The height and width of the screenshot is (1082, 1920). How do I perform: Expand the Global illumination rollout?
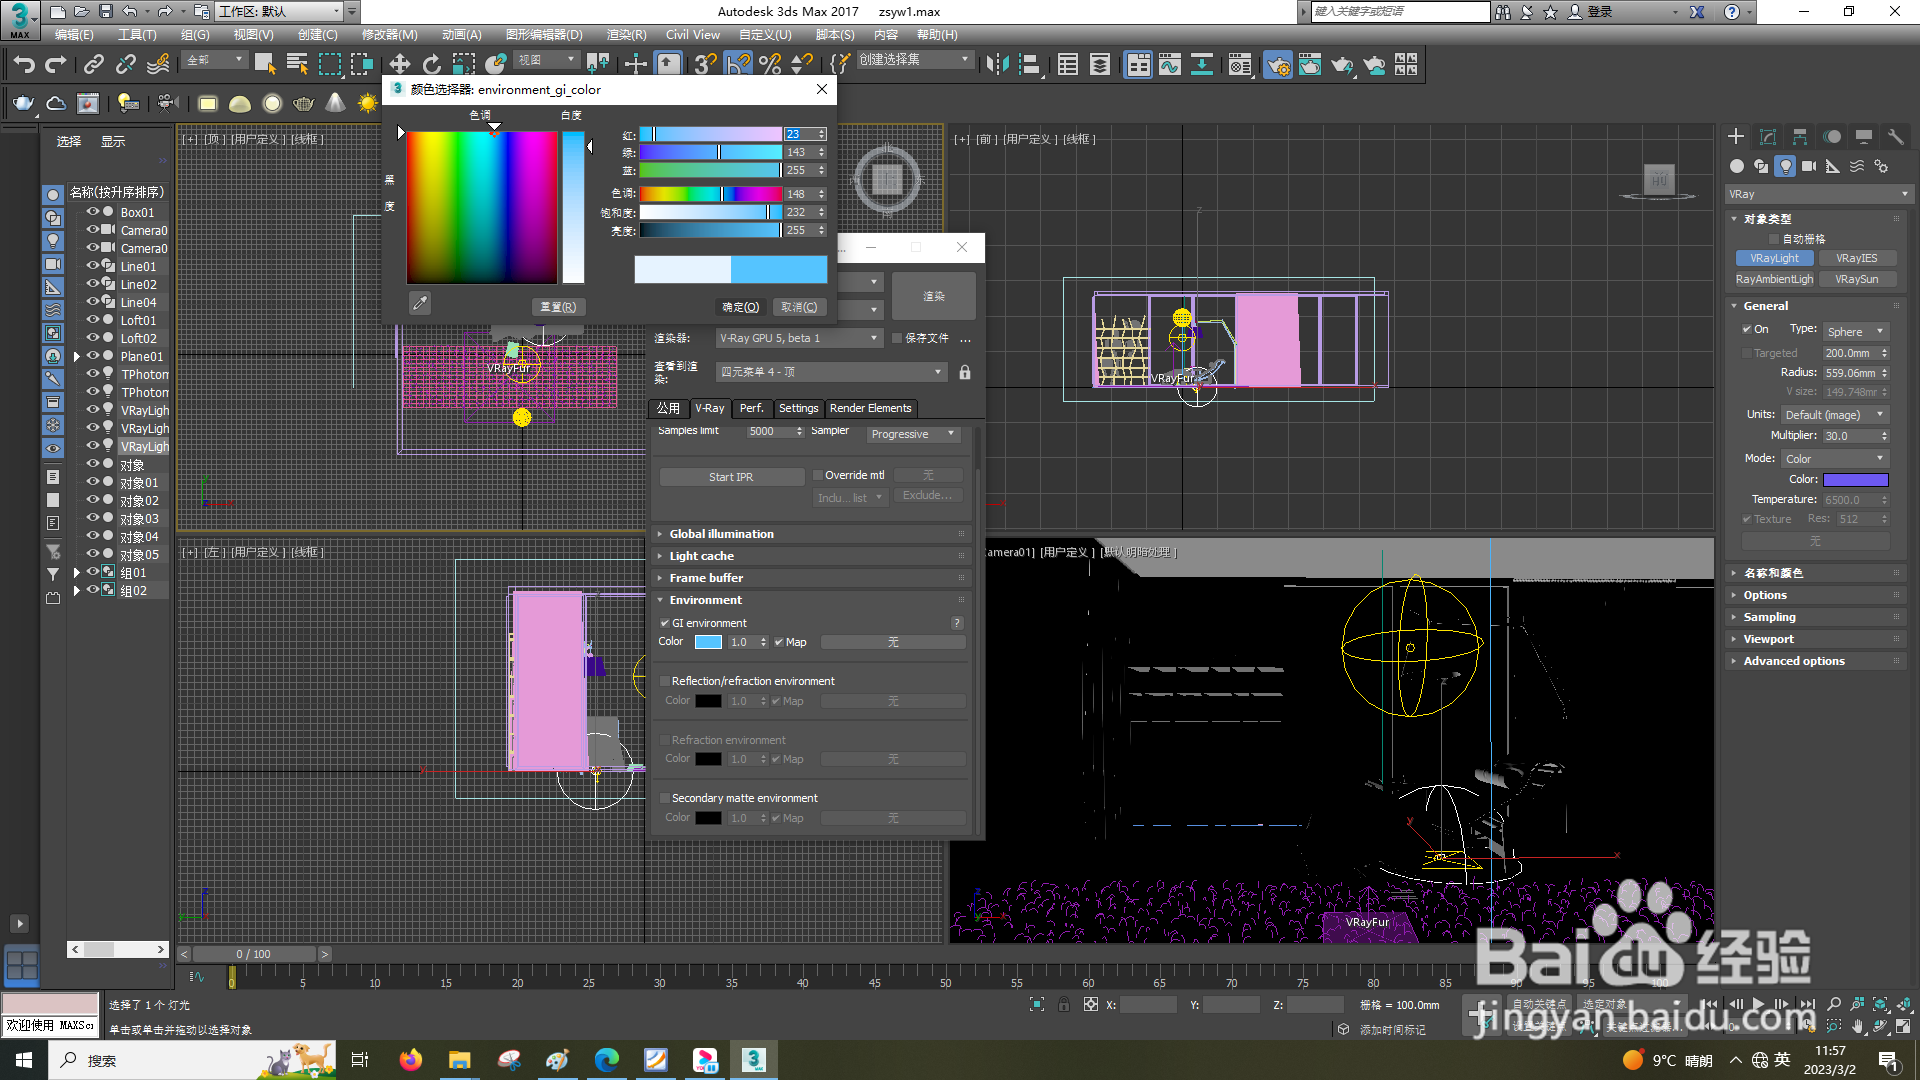721,534
